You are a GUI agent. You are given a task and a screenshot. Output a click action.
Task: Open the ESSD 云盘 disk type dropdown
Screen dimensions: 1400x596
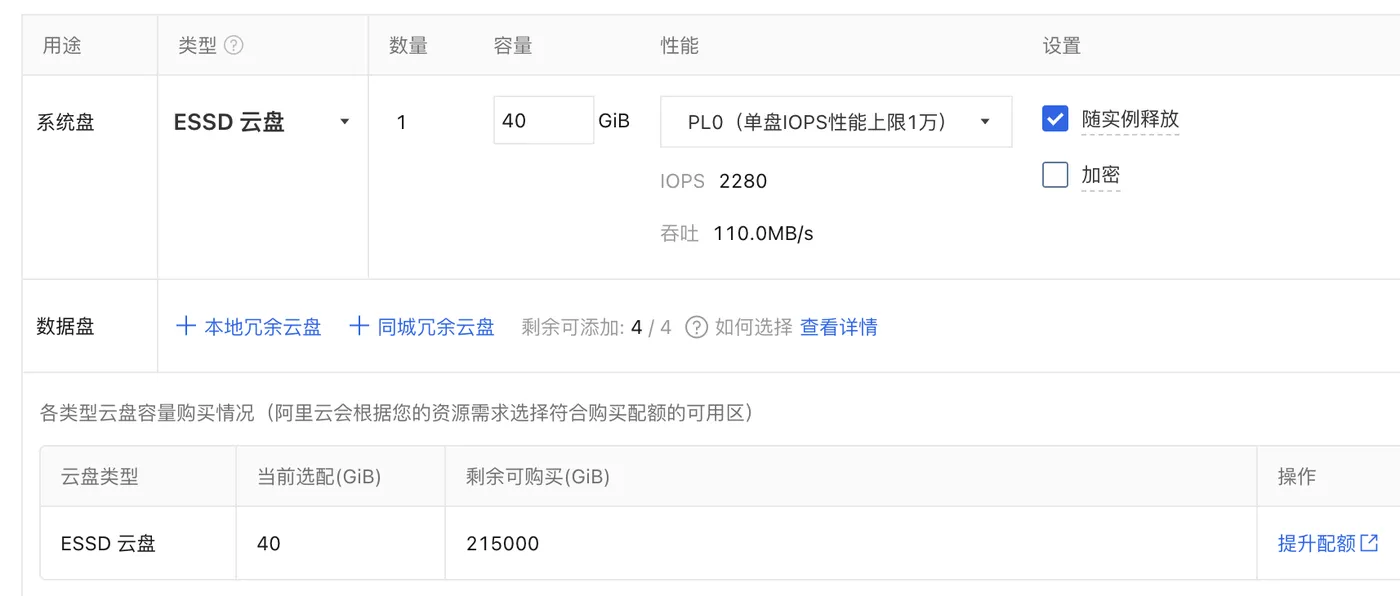click(x=263, y=122)
